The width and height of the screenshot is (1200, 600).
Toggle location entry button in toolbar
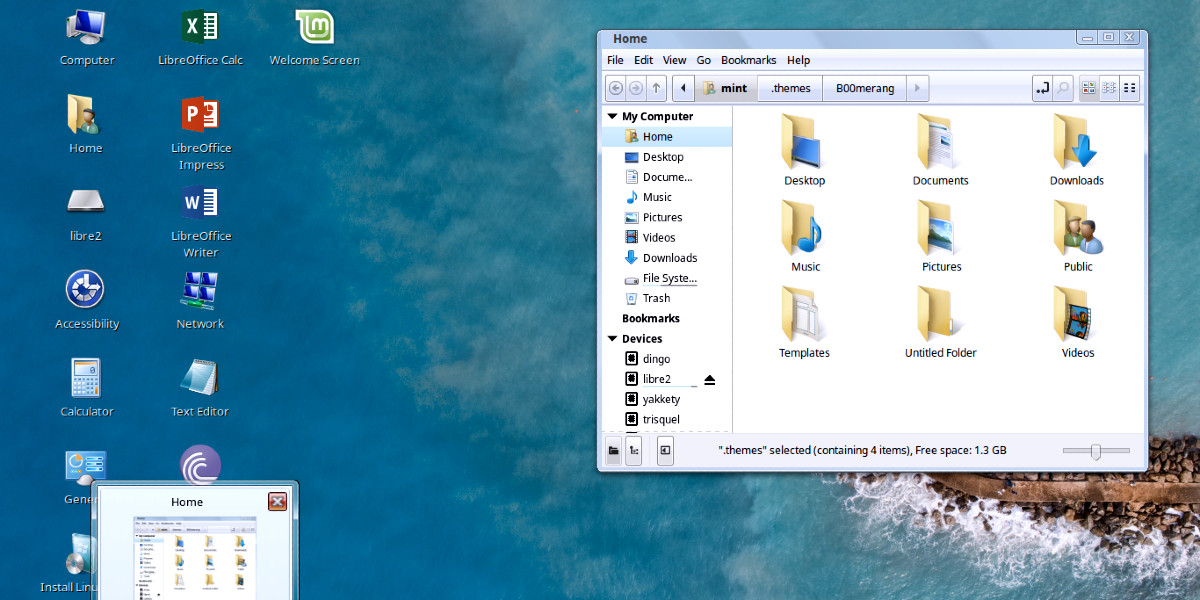[x=1042, y=88]
